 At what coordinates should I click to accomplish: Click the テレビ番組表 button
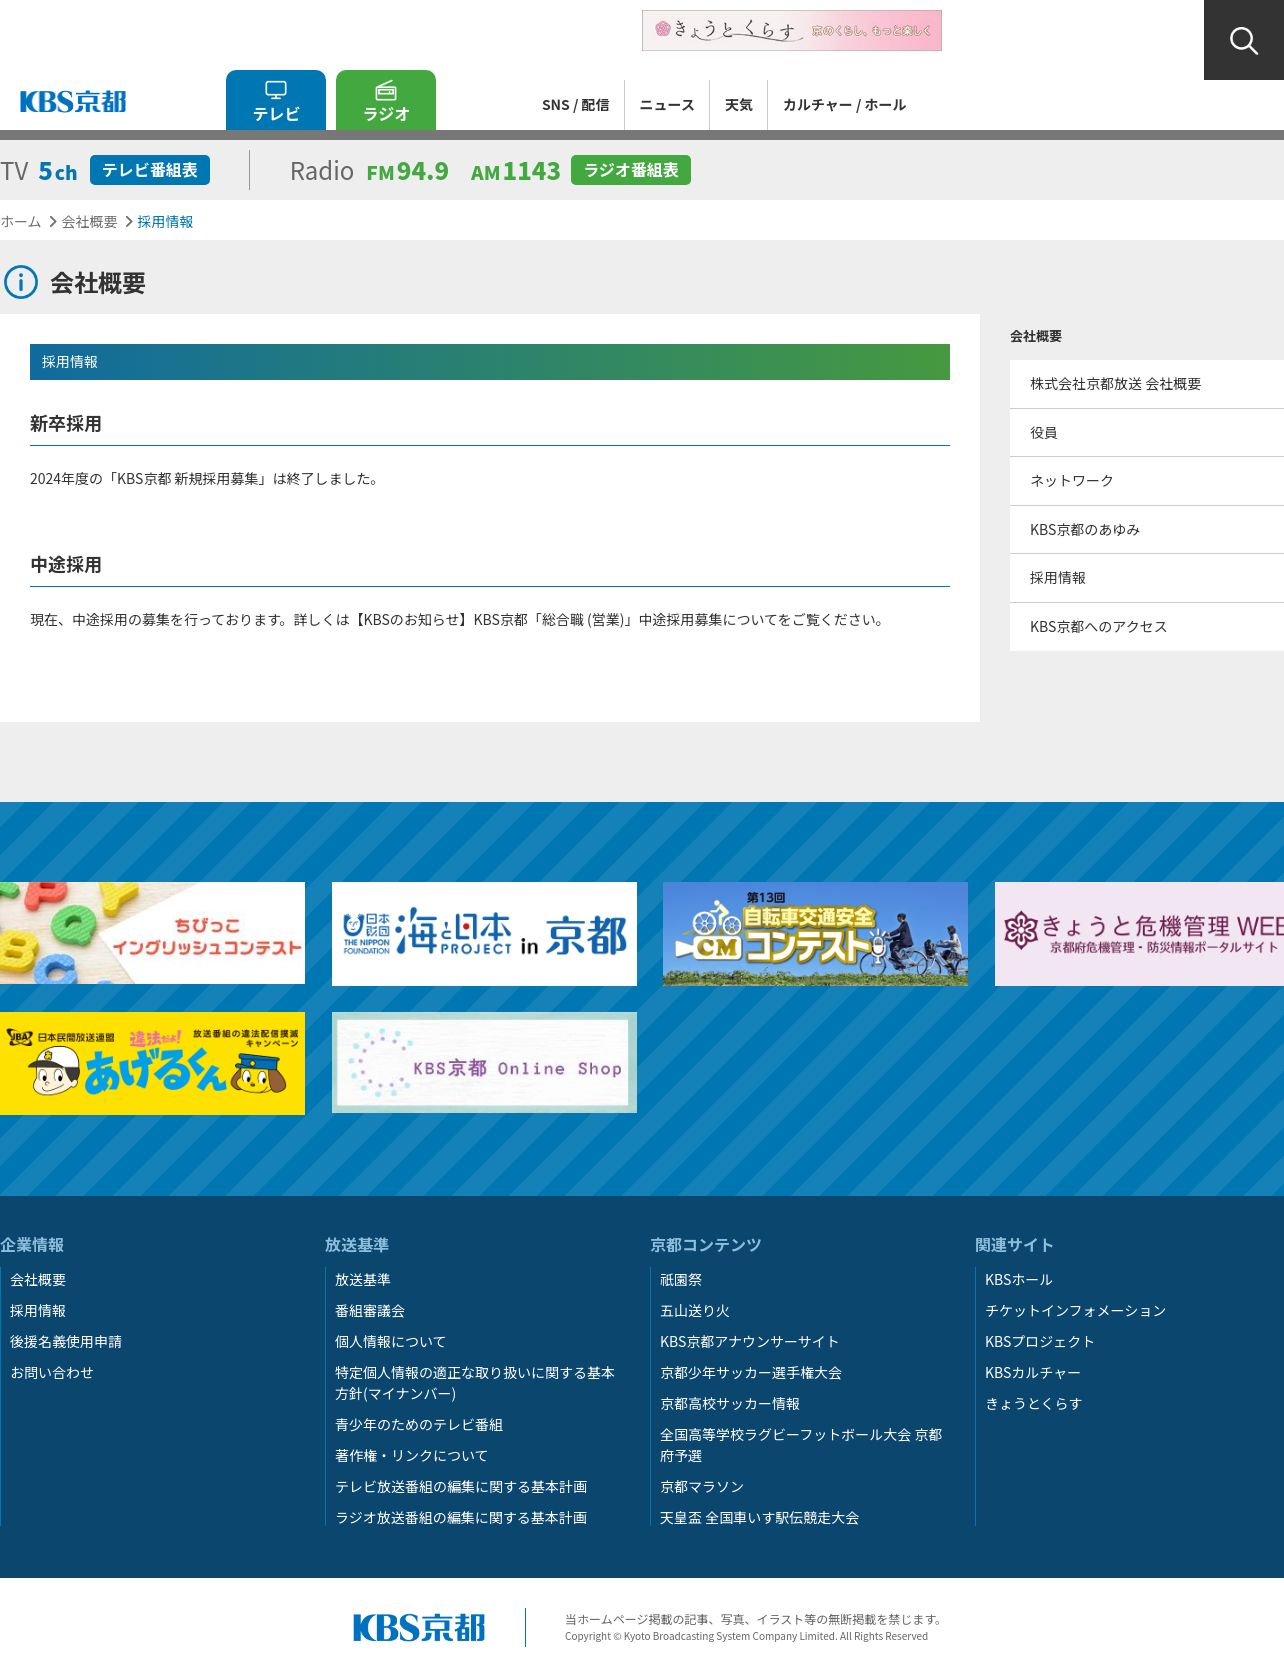pos(150,170)
